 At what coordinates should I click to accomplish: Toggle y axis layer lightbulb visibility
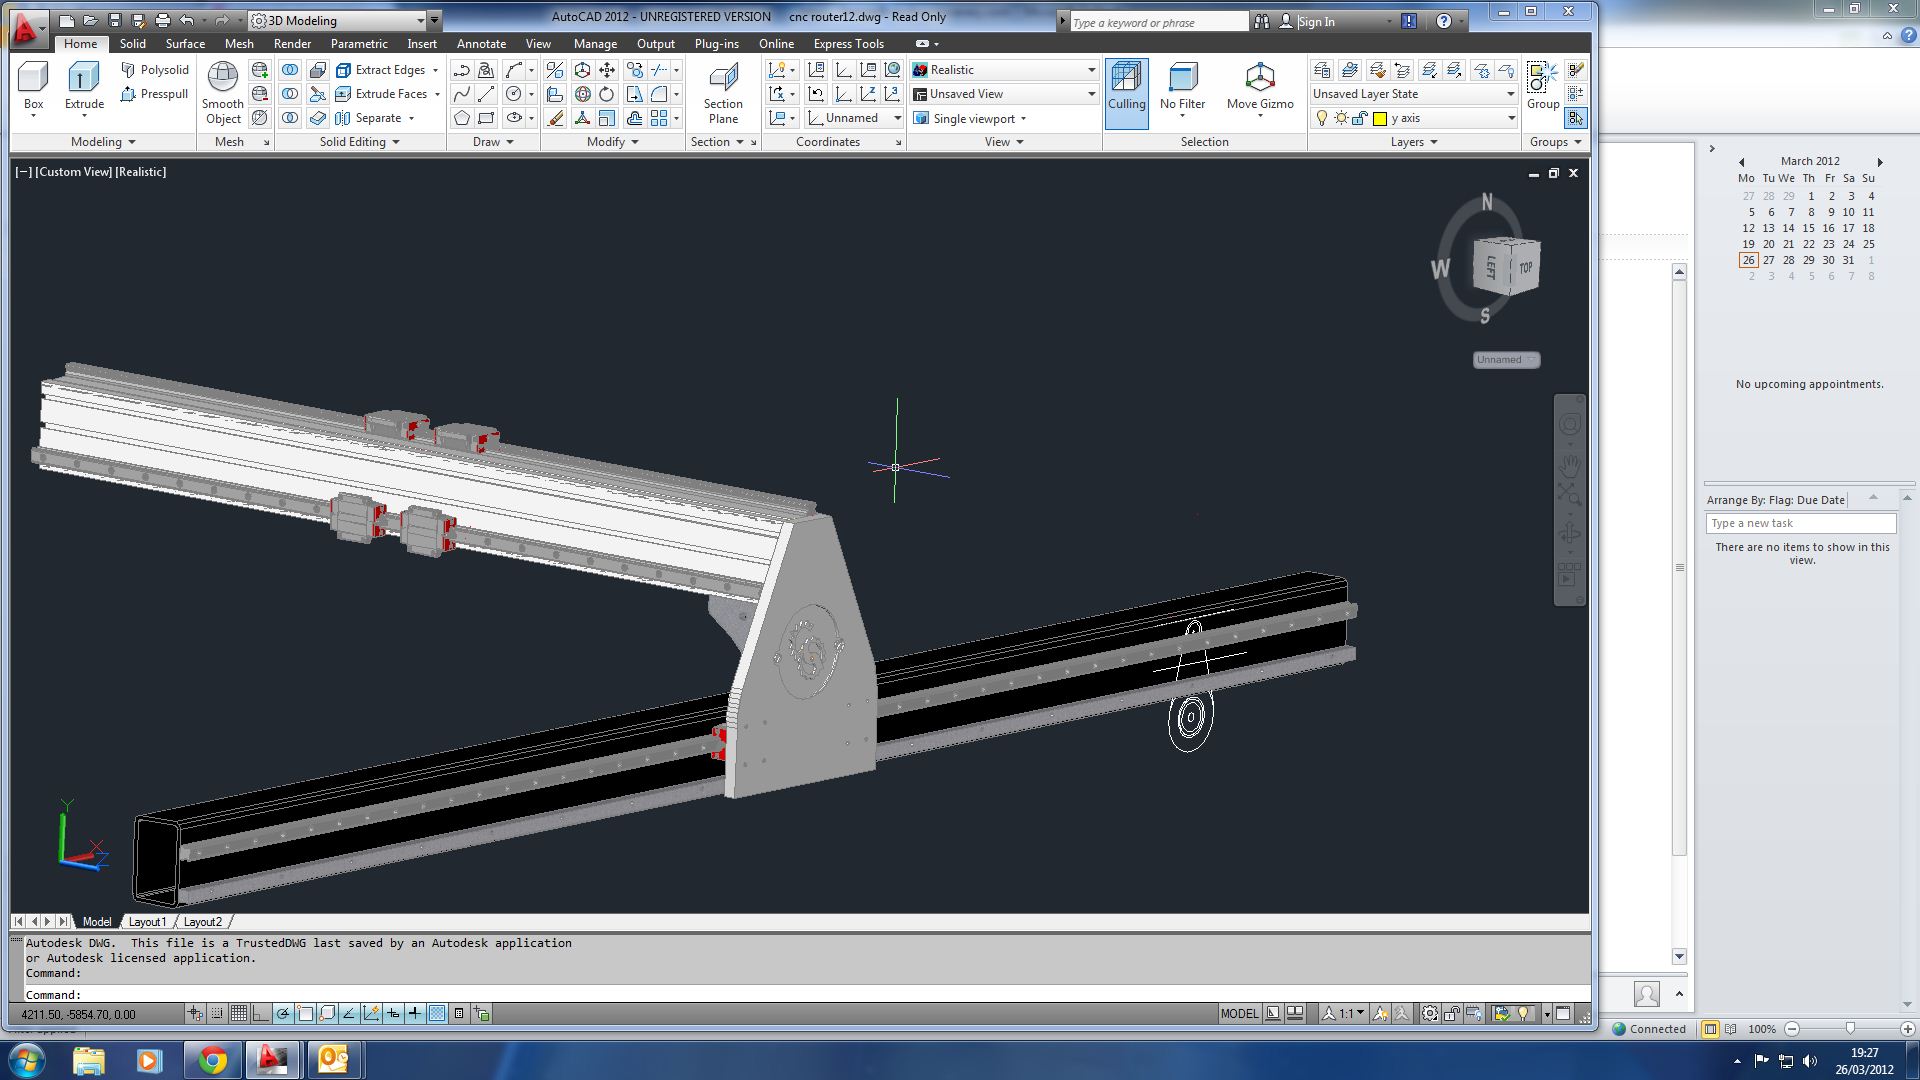pos(1322,118)
